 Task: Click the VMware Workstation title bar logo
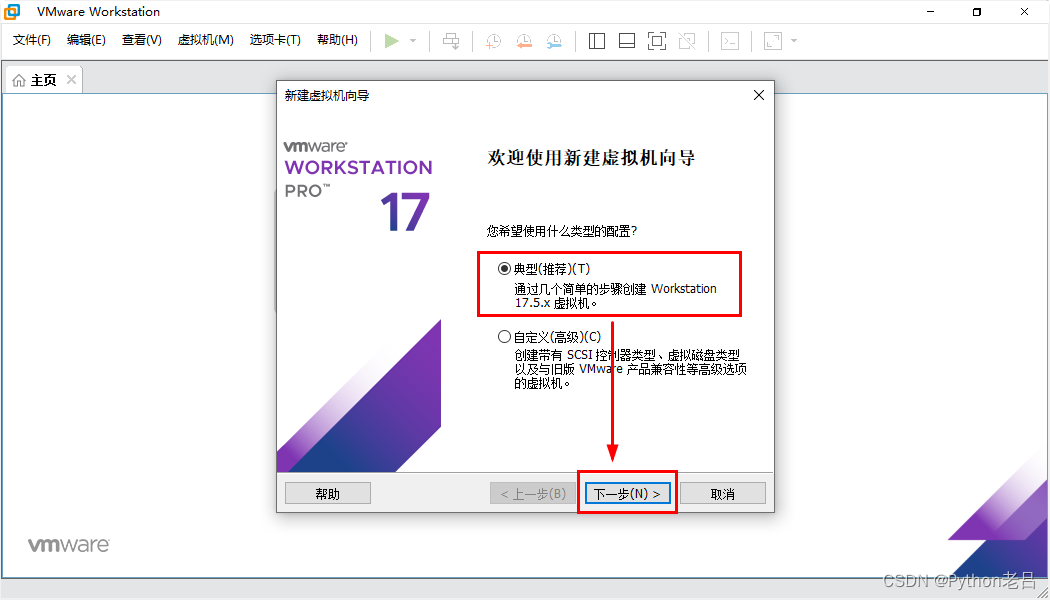[11, 11]
